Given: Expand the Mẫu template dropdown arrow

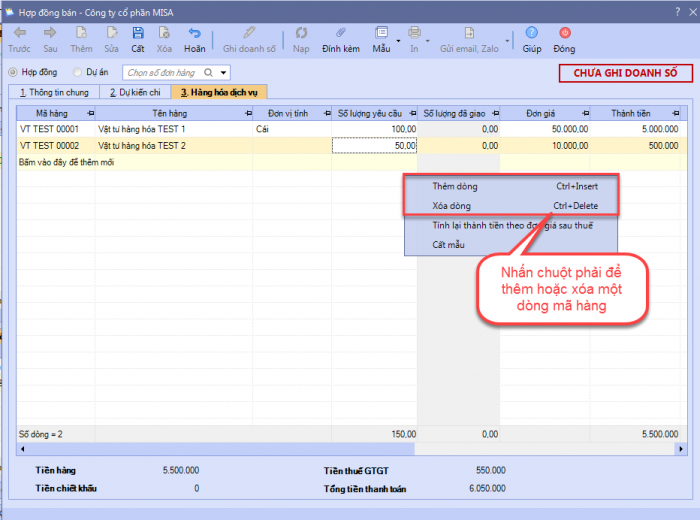Looking at the screenshot, I should pyautogui.click(x=398, y=40).
